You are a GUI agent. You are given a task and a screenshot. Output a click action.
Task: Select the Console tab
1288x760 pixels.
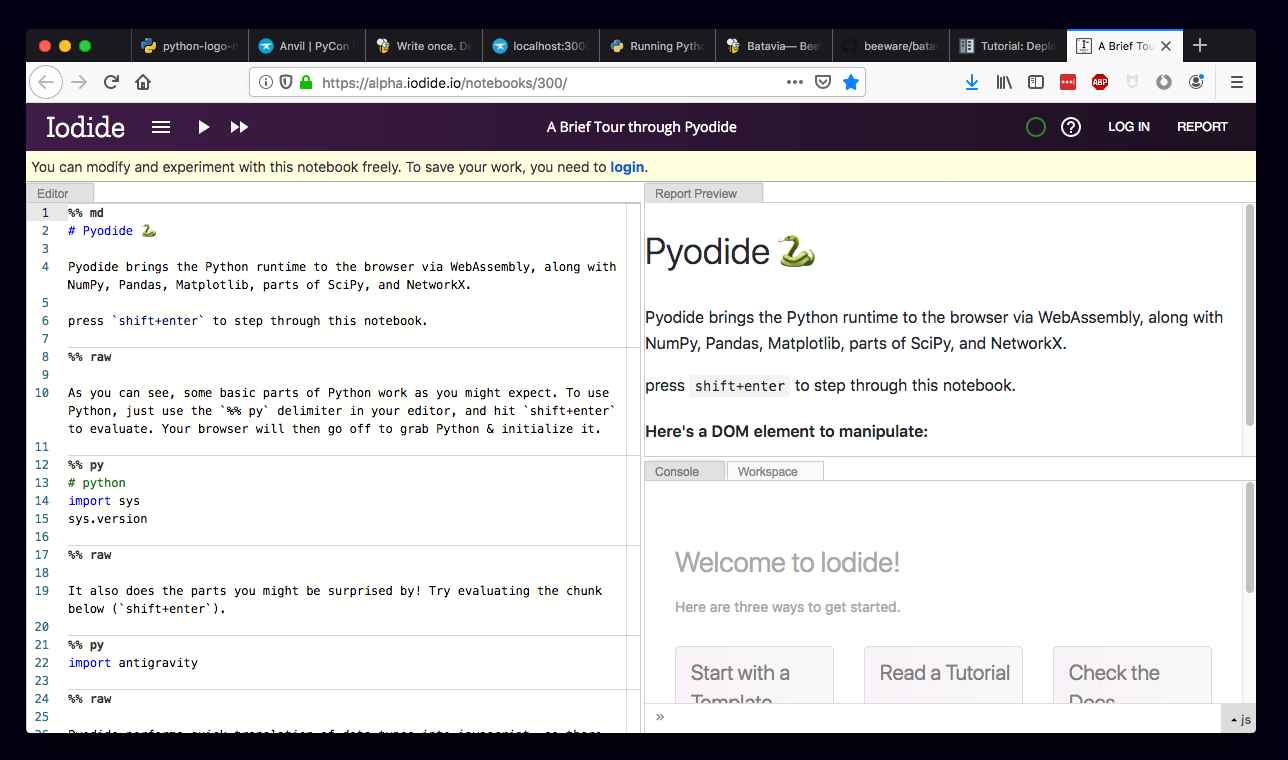tap(678, 470)
